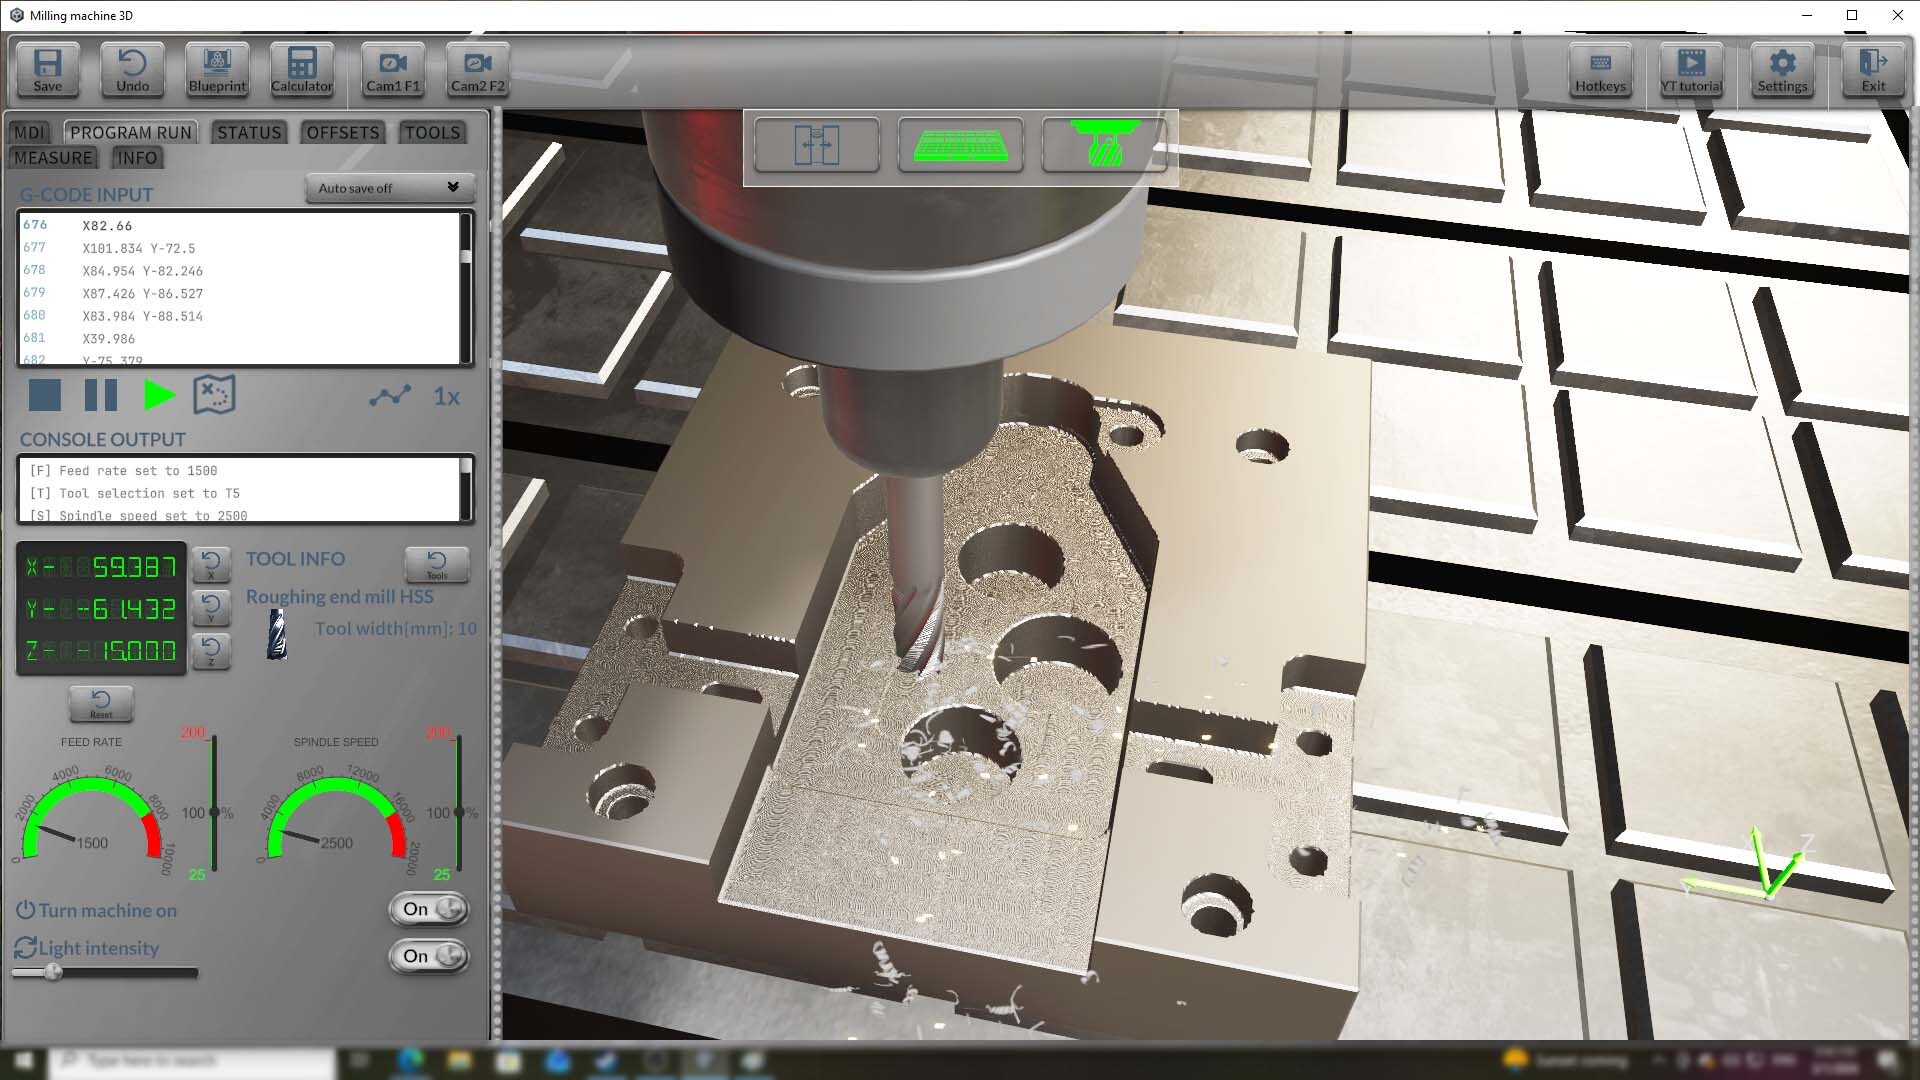Switch to Cam1 view
This screenshot has width=1920, height=1080.
(x=392, y=70)
